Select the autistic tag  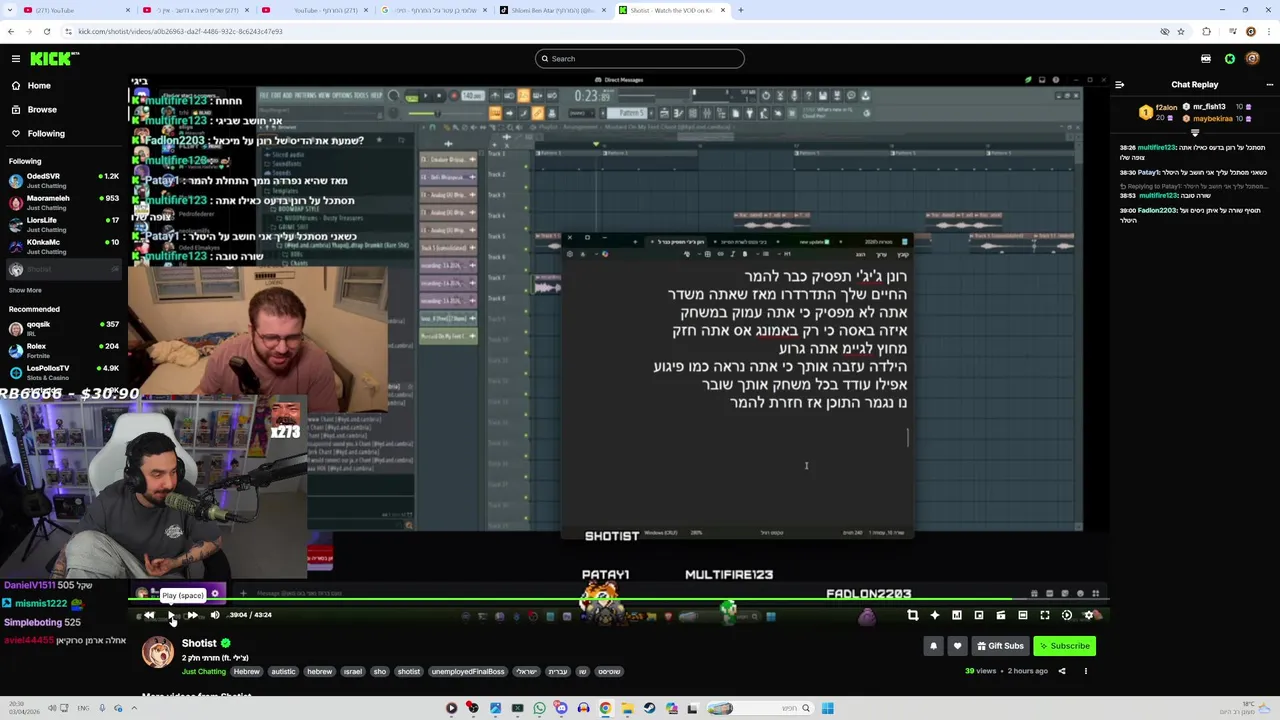pos(283,672)
